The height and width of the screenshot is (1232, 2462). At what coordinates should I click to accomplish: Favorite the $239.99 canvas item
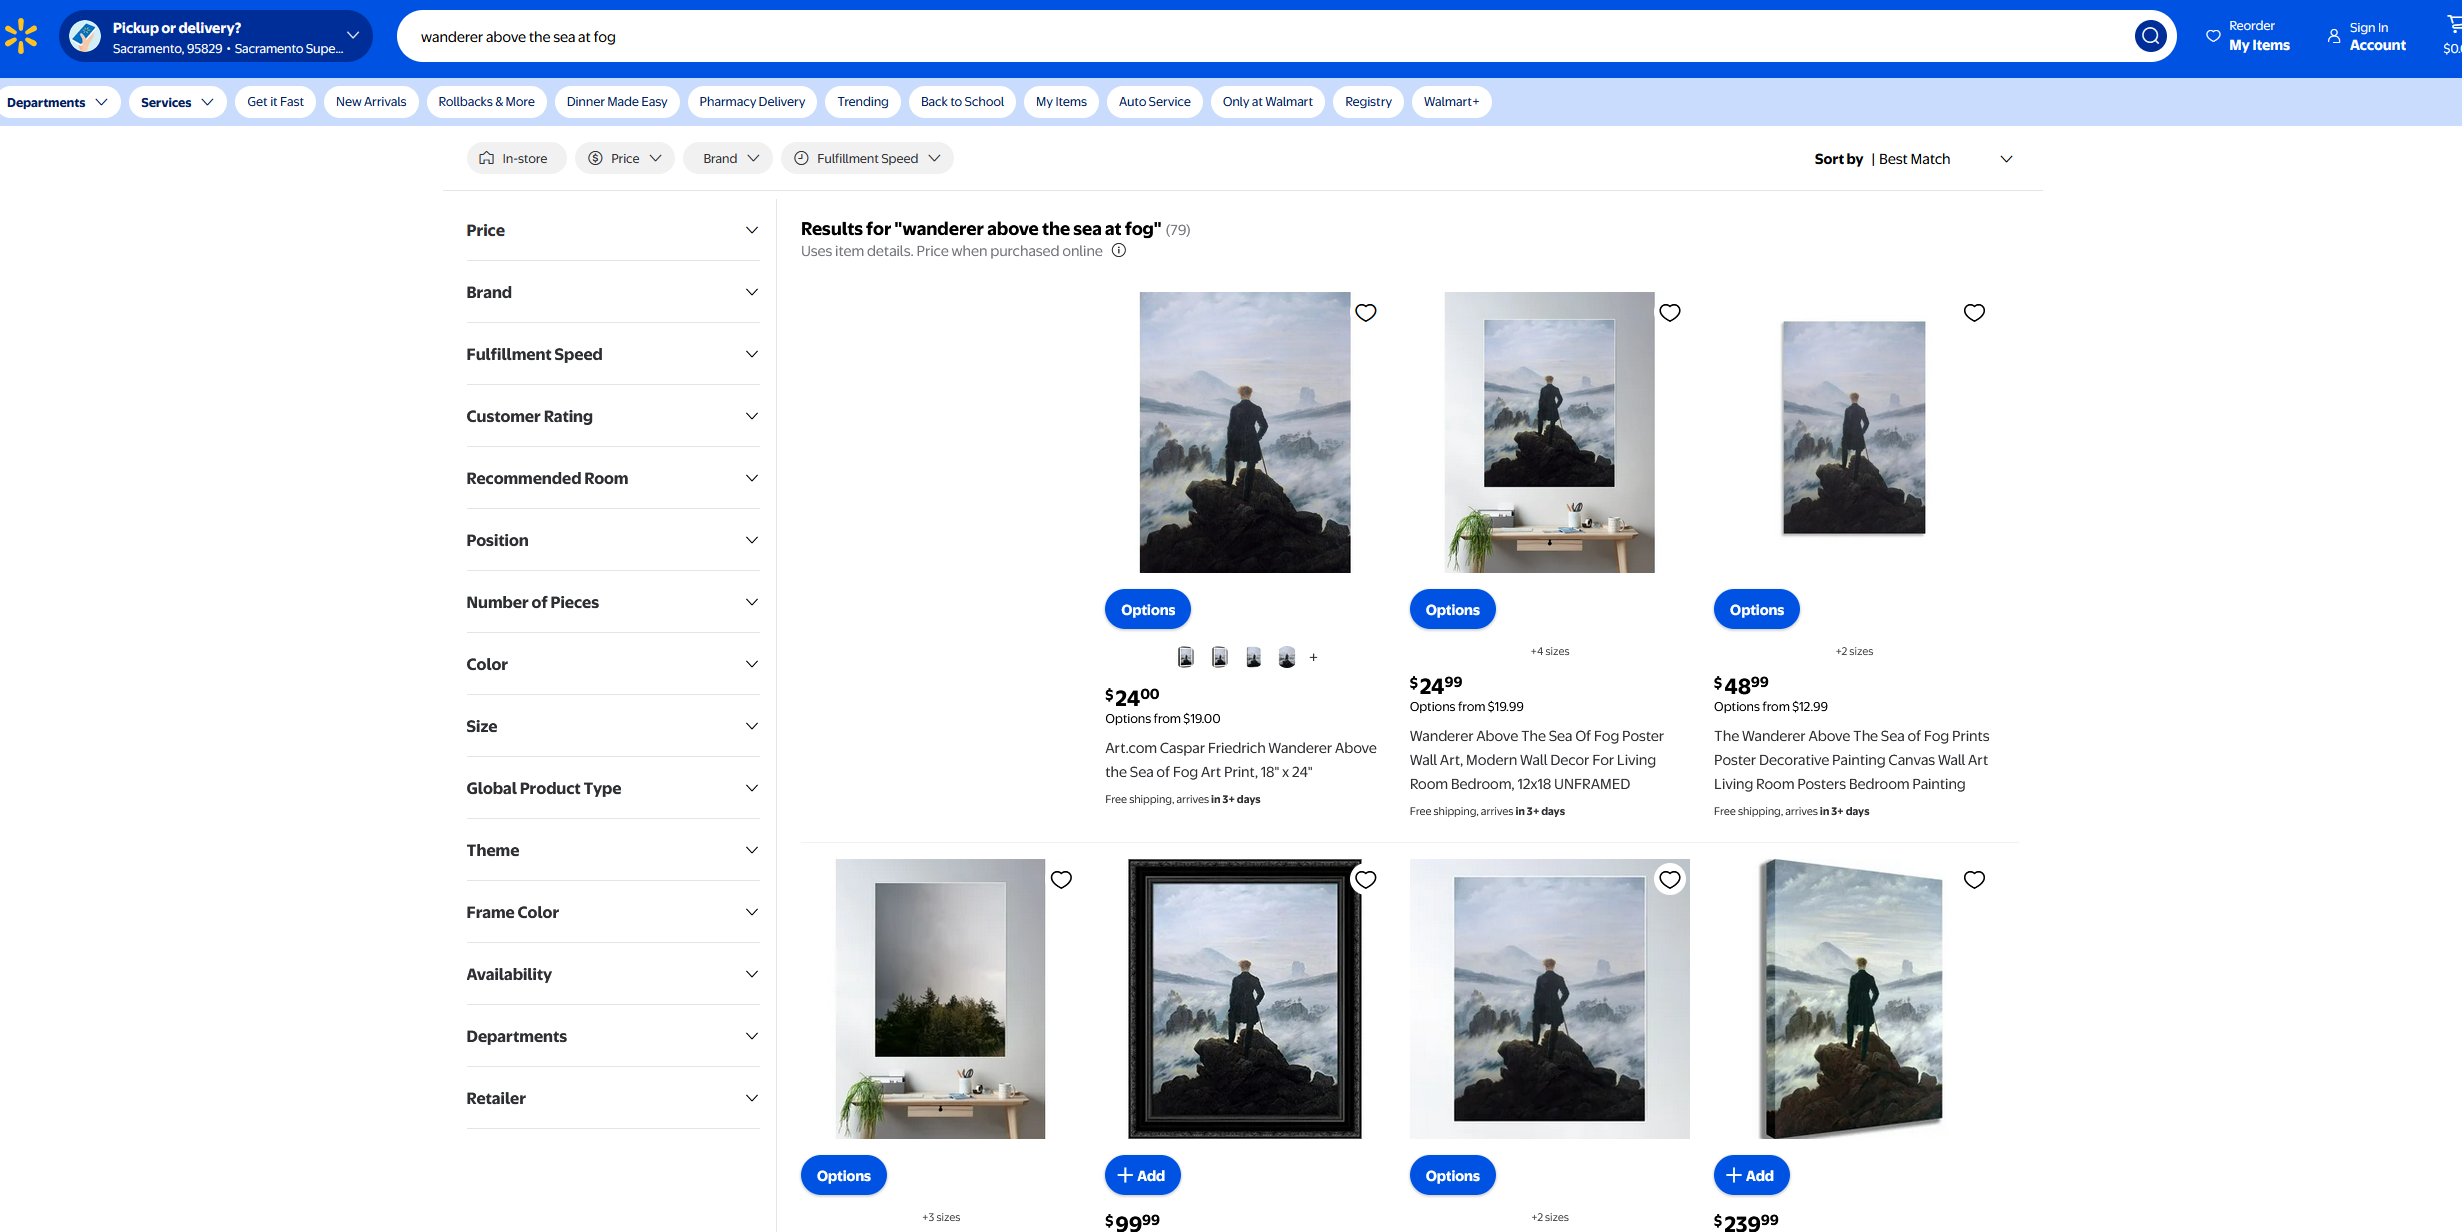tap(1974, 880)
